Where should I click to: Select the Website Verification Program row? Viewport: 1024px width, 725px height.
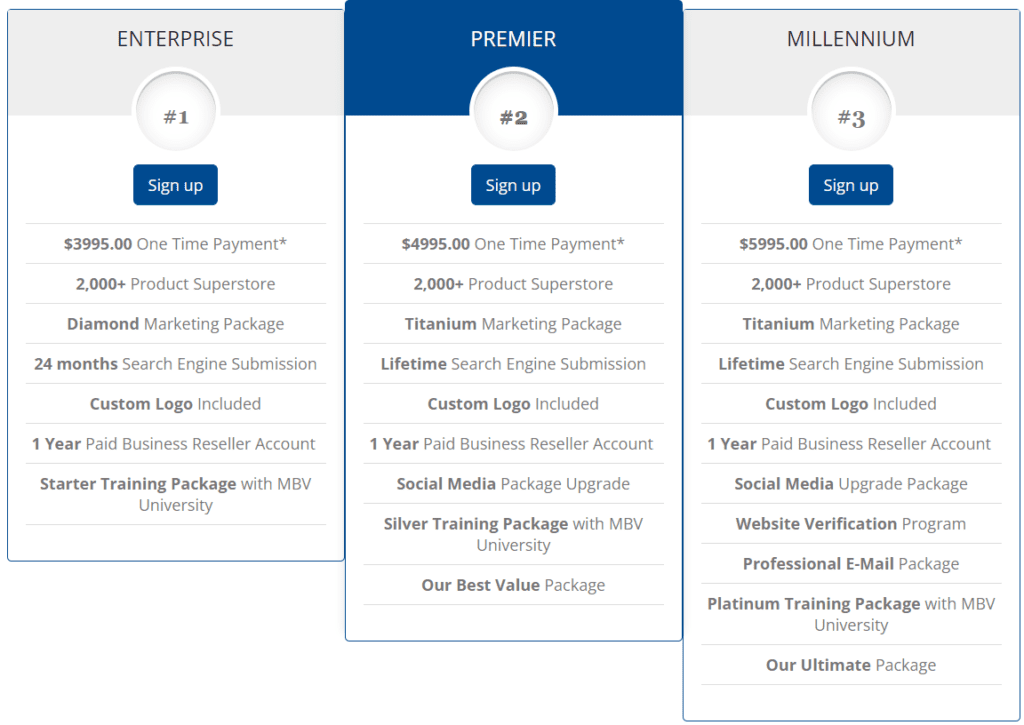pyautogui.click(x=851, y=524)
